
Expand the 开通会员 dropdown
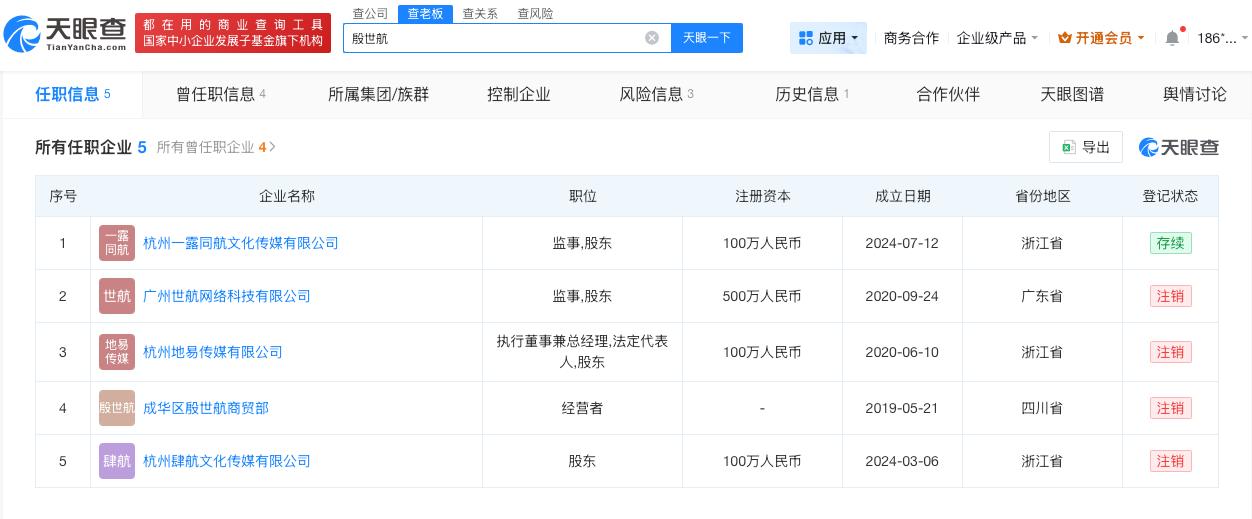pos(1101,38)
